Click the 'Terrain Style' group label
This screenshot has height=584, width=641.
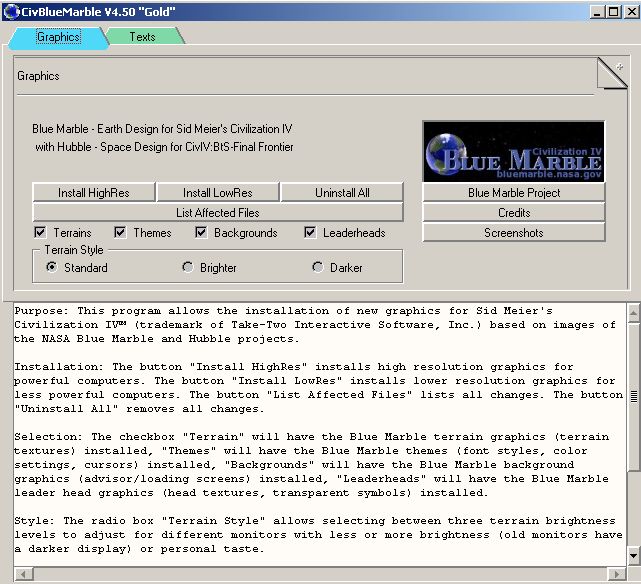74,250
